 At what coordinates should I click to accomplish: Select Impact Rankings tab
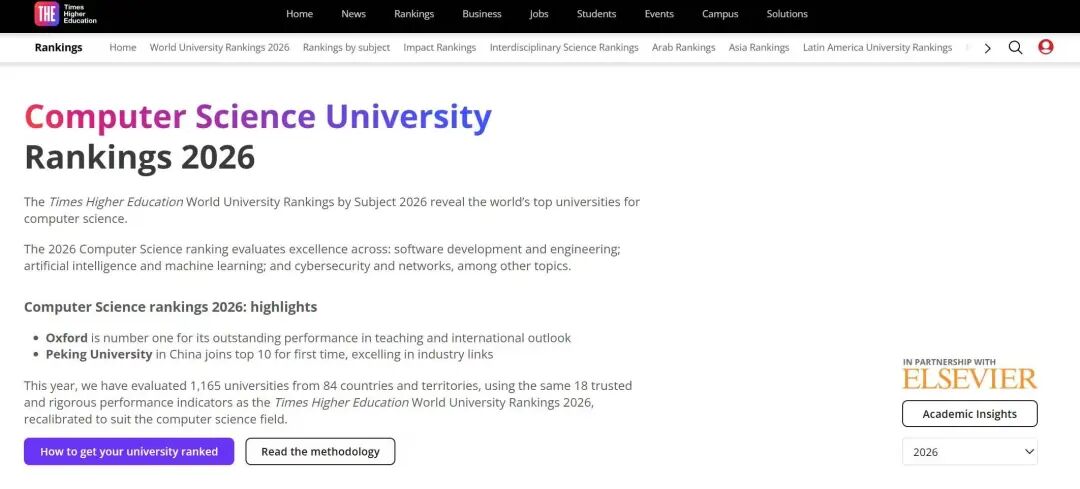439,48
